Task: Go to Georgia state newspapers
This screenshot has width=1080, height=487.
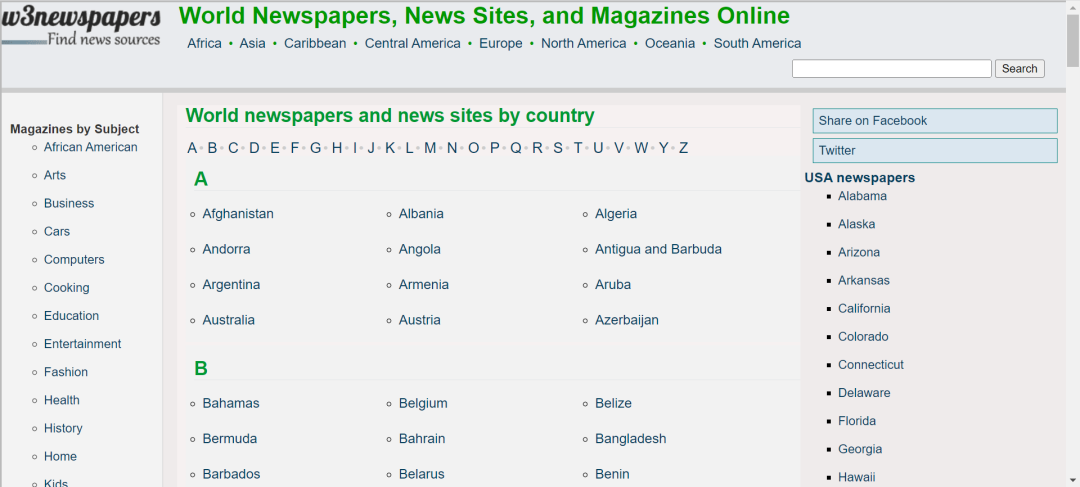Action: [860, 449]
